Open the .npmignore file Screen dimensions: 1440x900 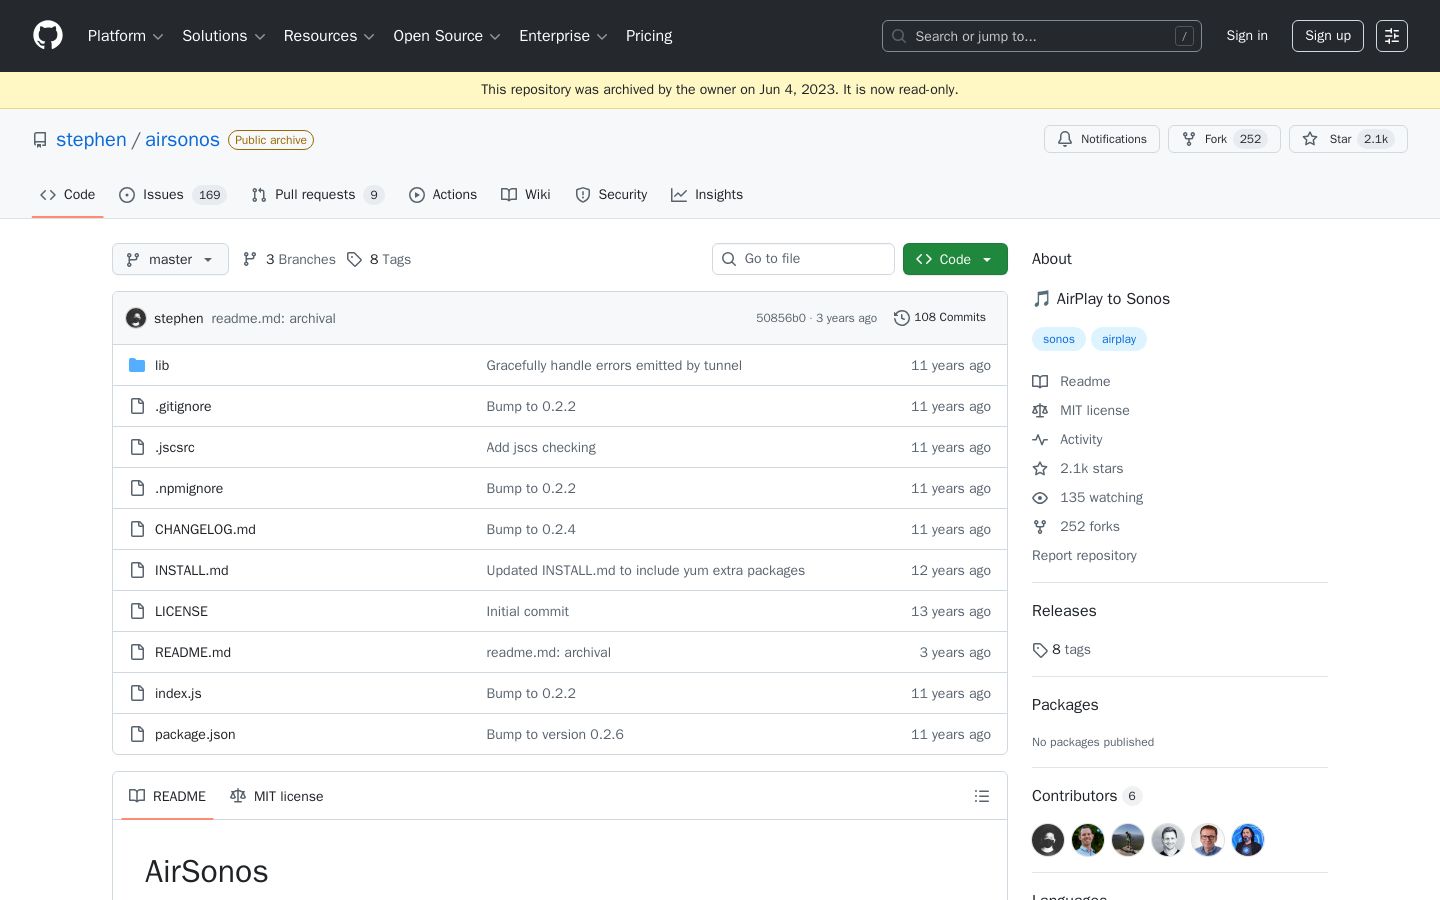click(189, 488)
